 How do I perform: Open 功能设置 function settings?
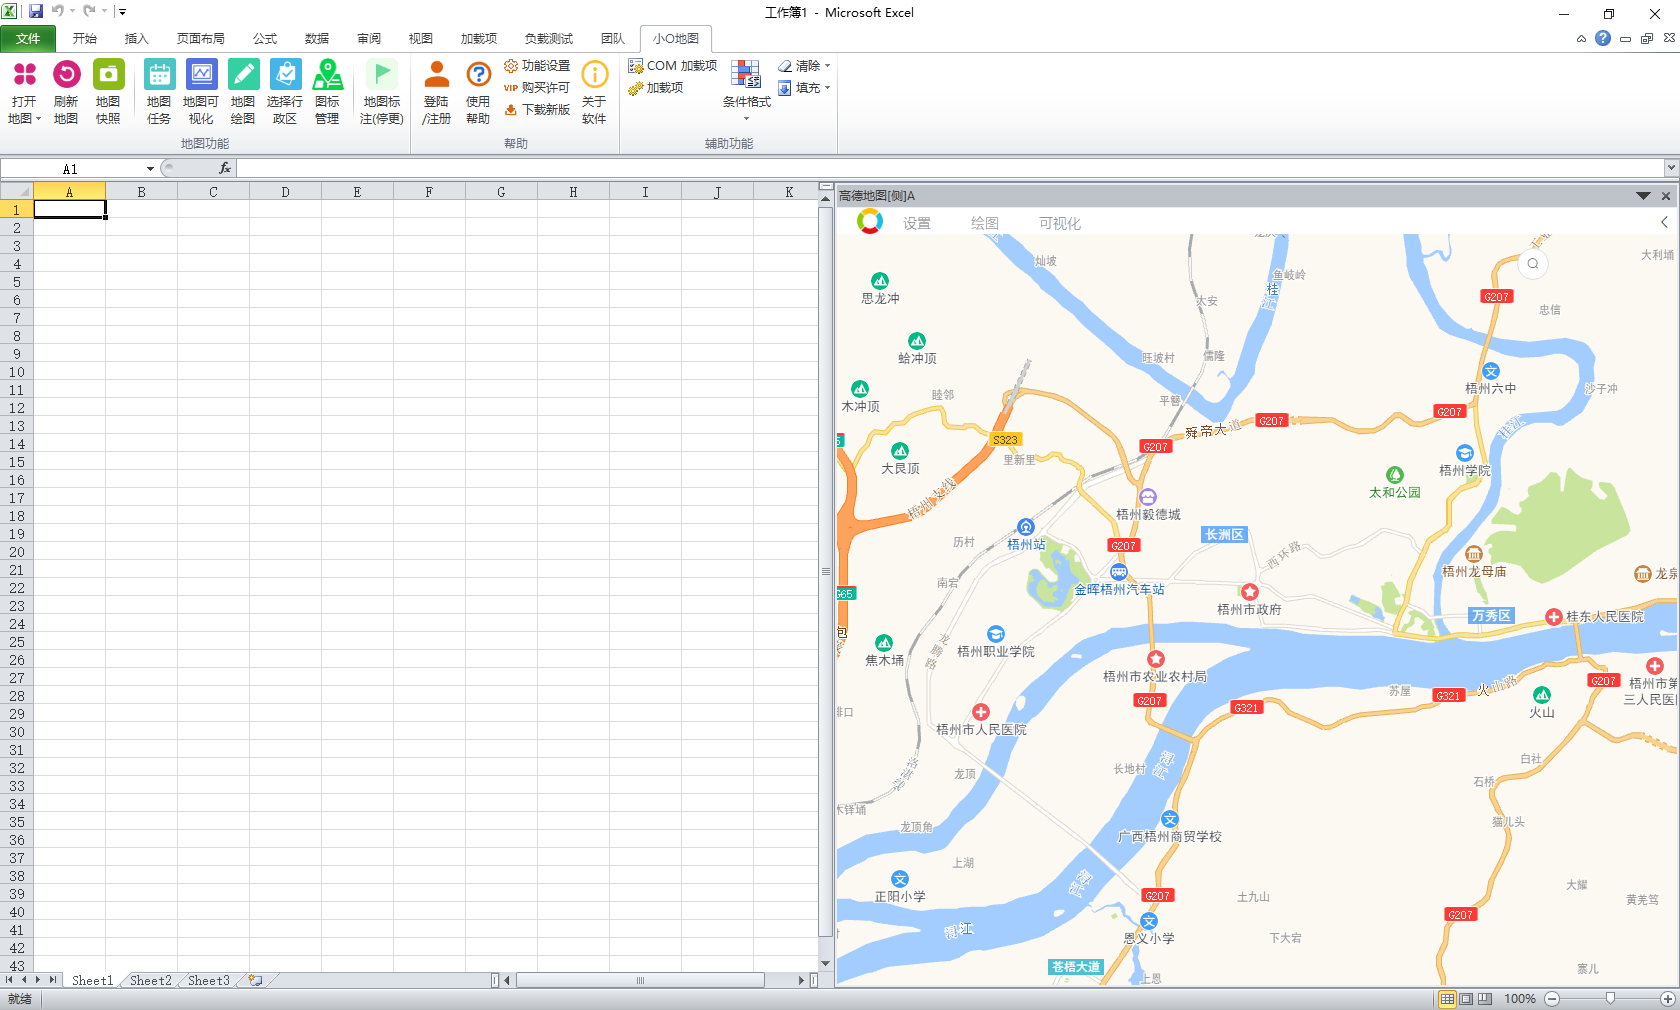pyautogui.click(x=537, y=66)
